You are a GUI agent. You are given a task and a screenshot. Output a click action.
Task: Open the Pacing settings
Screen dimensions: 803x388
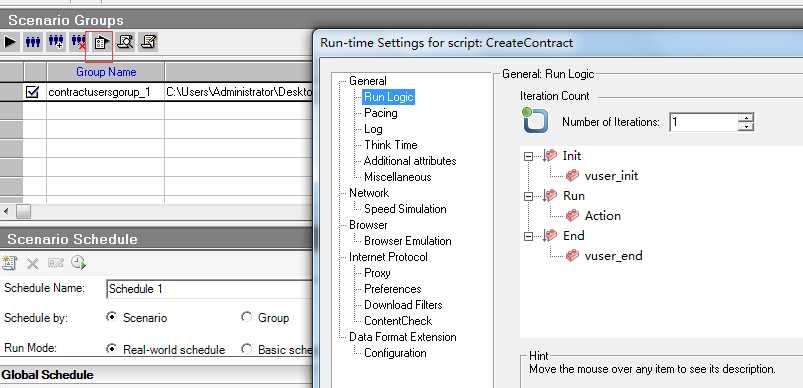381,113
